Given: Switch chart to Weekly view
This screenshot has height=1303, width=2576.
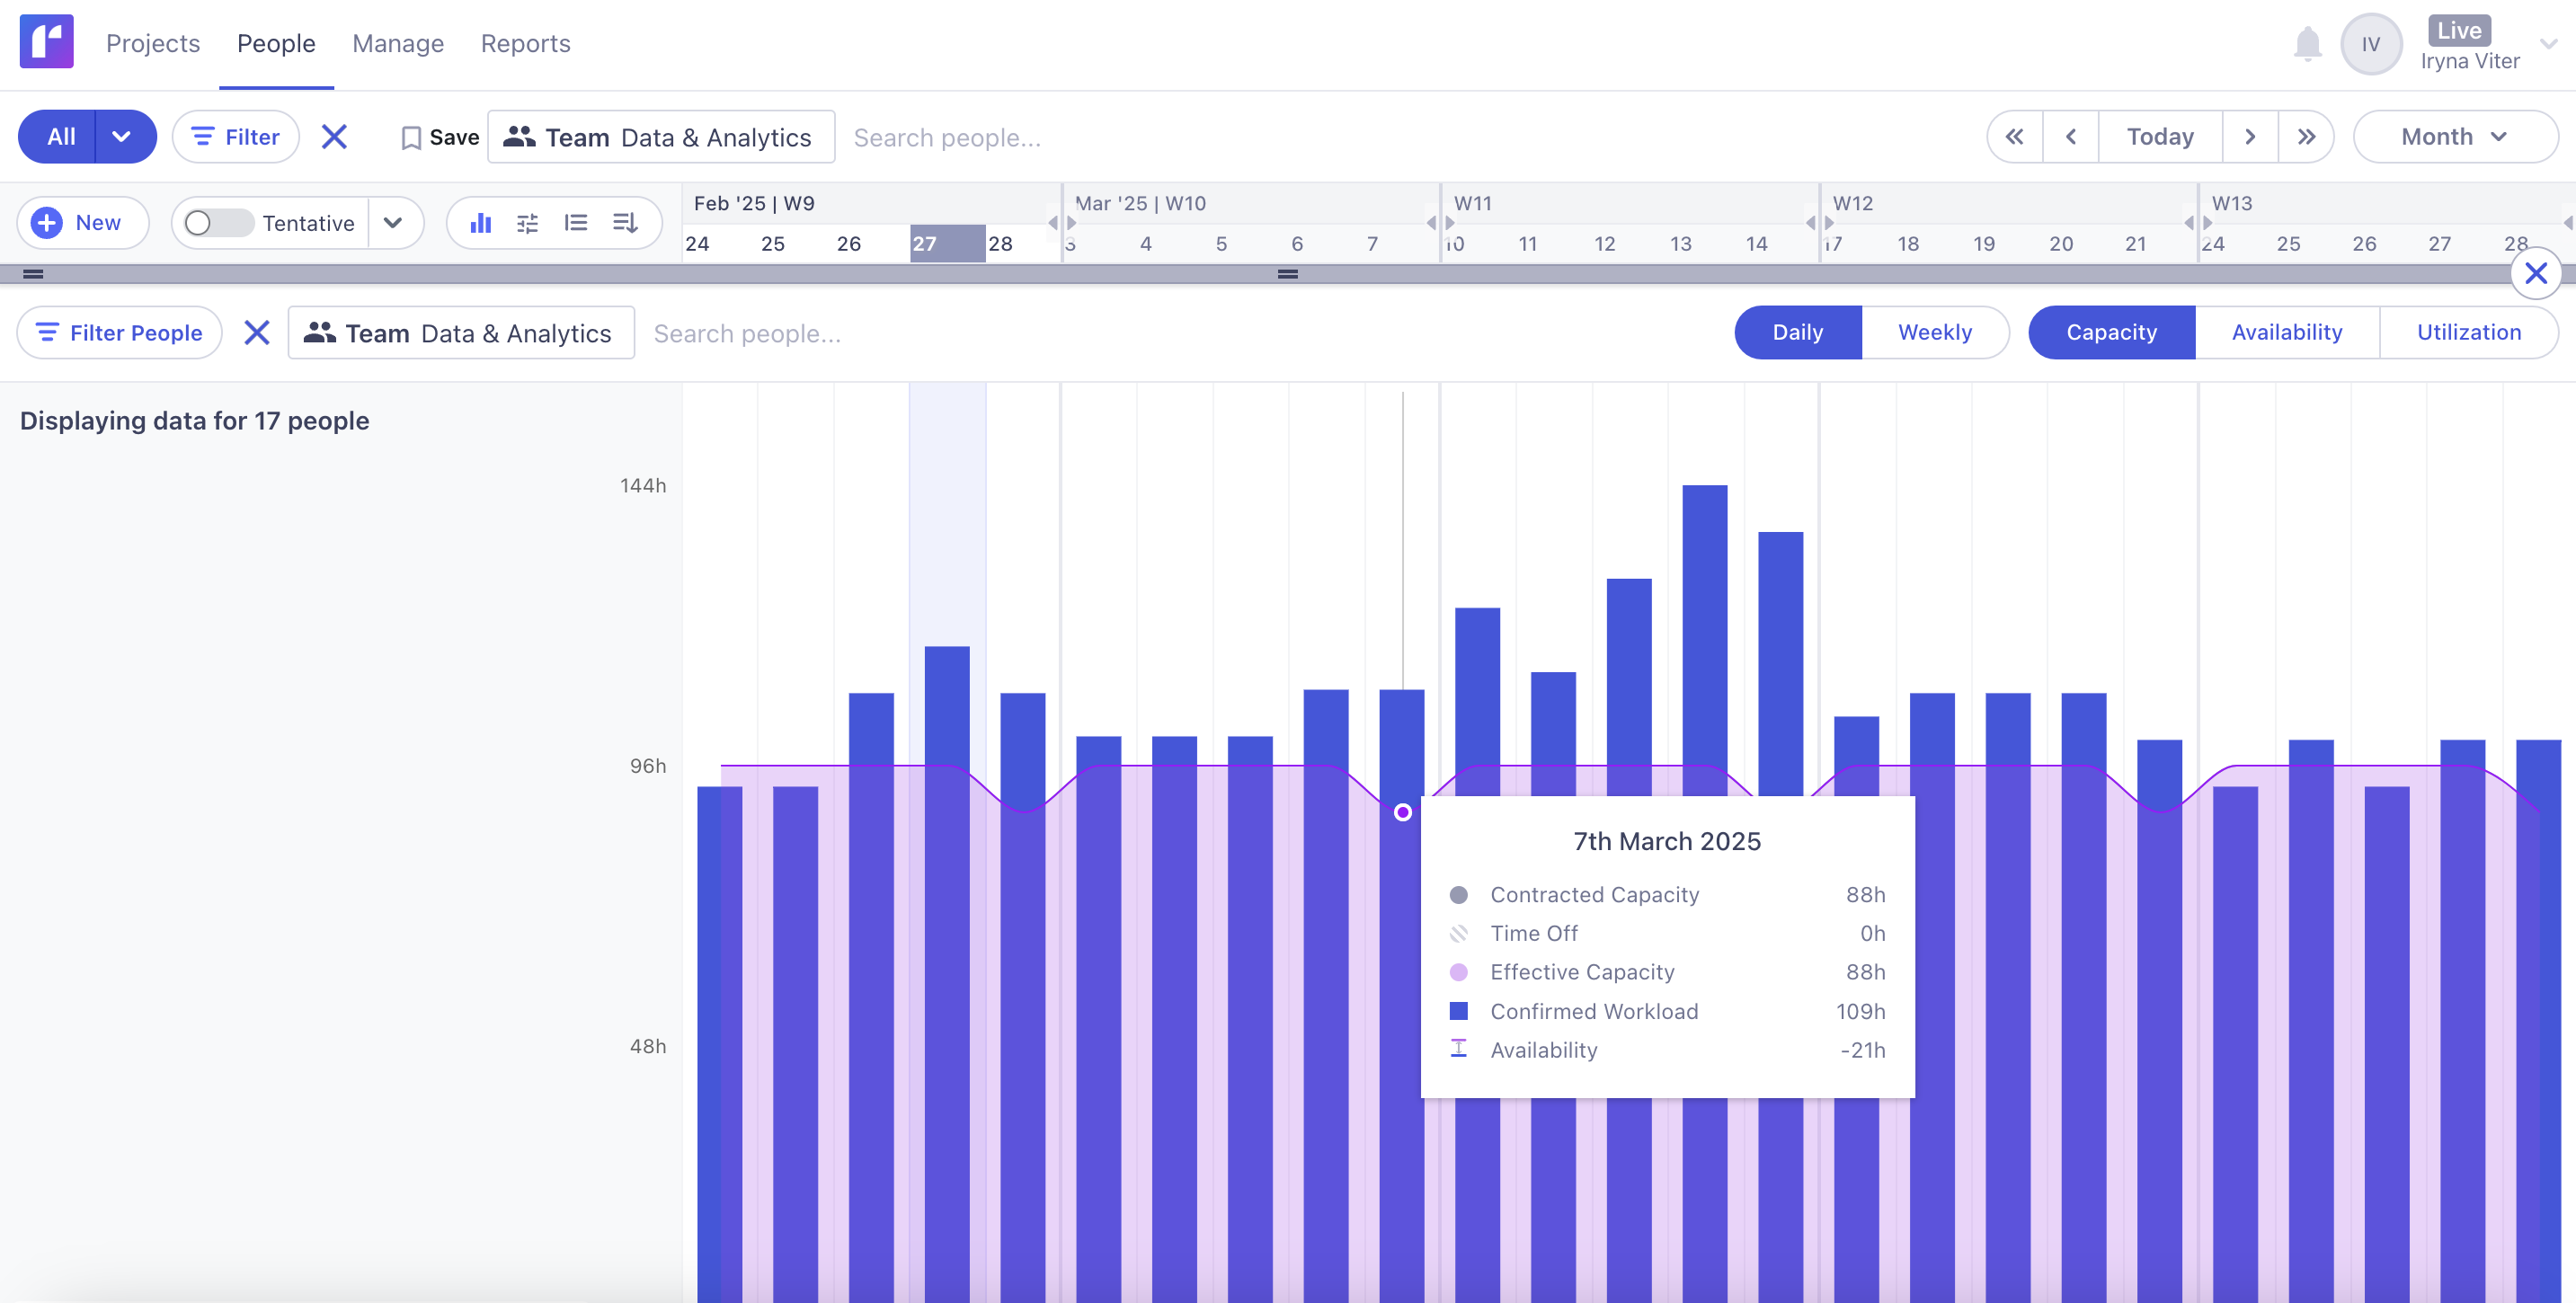Looking at the screenshot, I should [x=1934, y=333].
